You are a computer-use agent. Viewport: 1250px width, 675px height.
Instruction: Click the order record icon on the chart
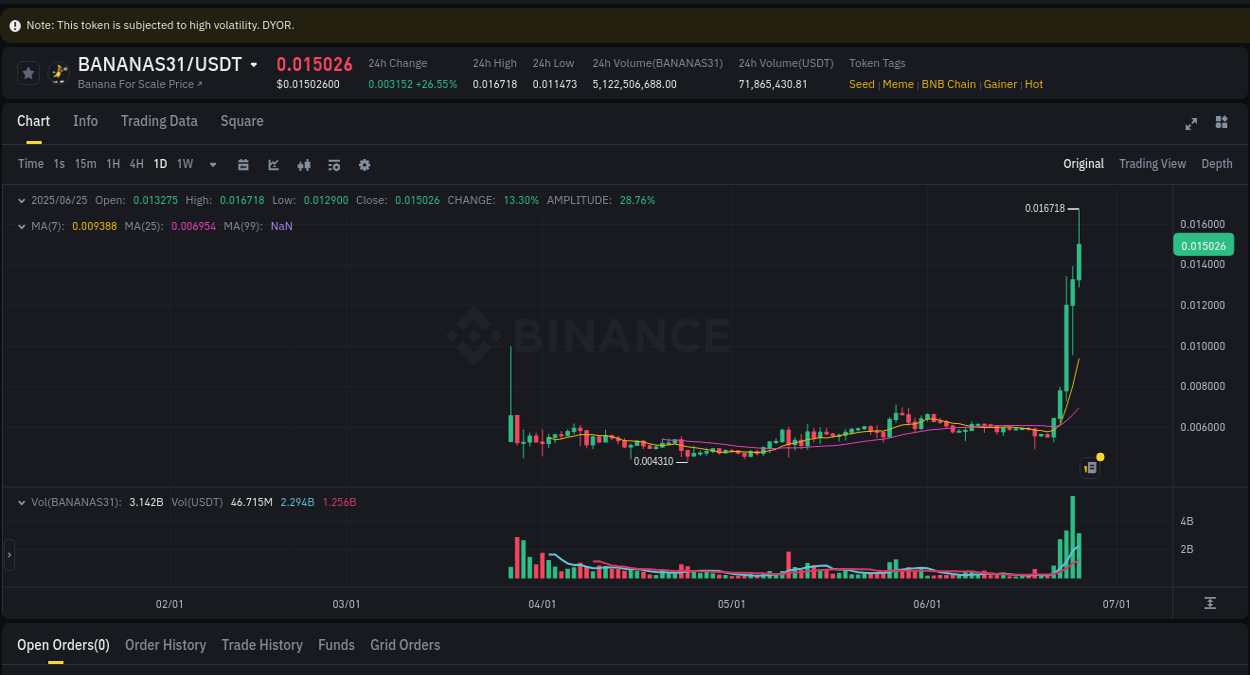click(1089, 467)
